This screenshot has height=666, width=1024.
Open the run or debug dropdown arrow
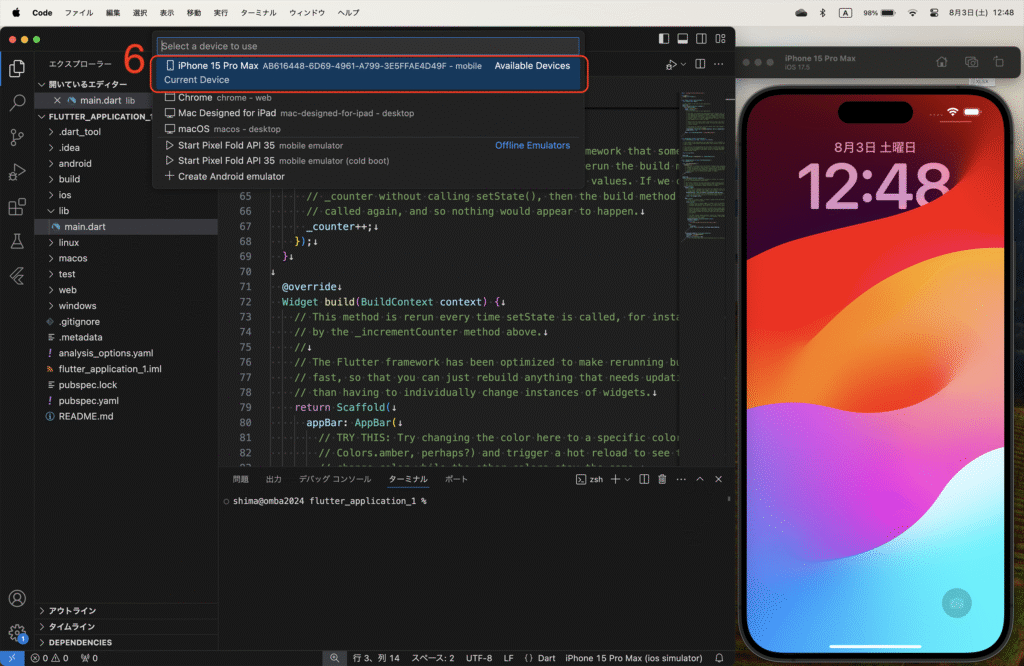tap(683, 64)
